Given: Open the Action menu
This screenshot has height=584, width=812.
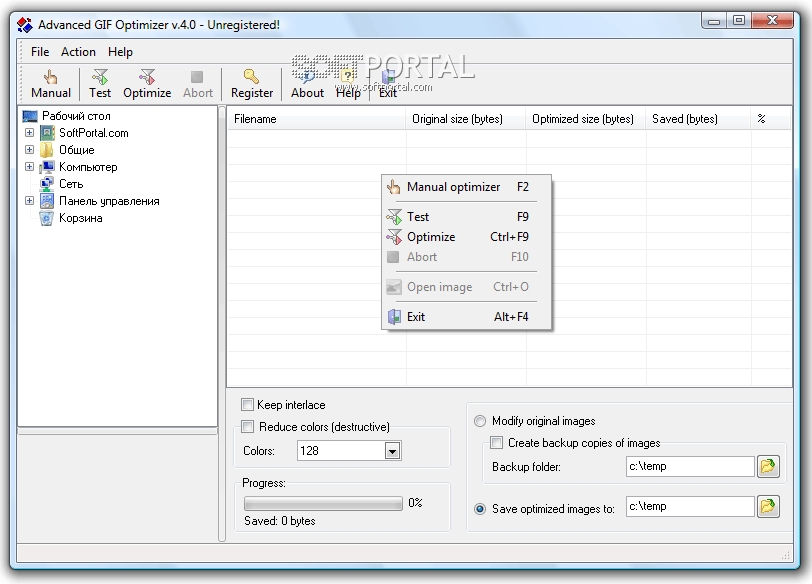Looking at the screenshot, I should pos(78,52).
